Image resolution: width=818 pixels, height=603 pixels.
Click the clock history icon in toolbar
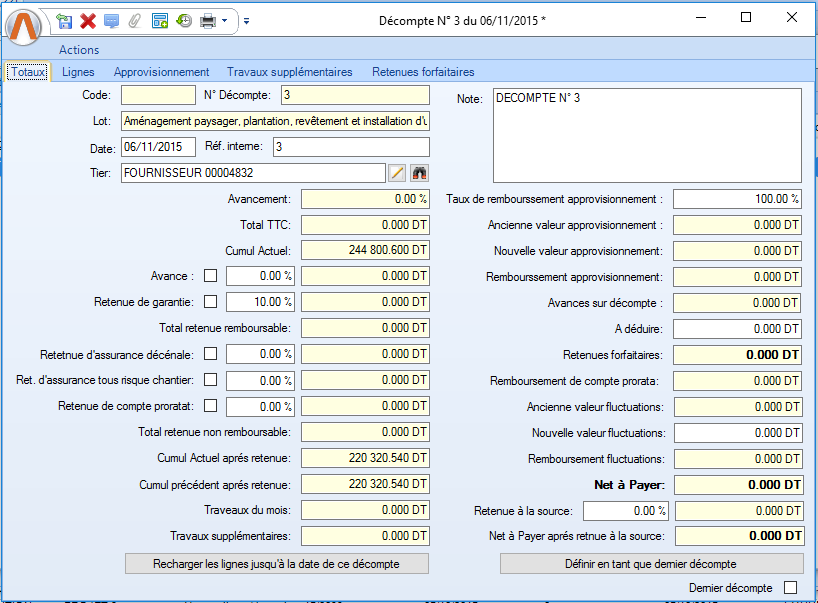[184, 20]
